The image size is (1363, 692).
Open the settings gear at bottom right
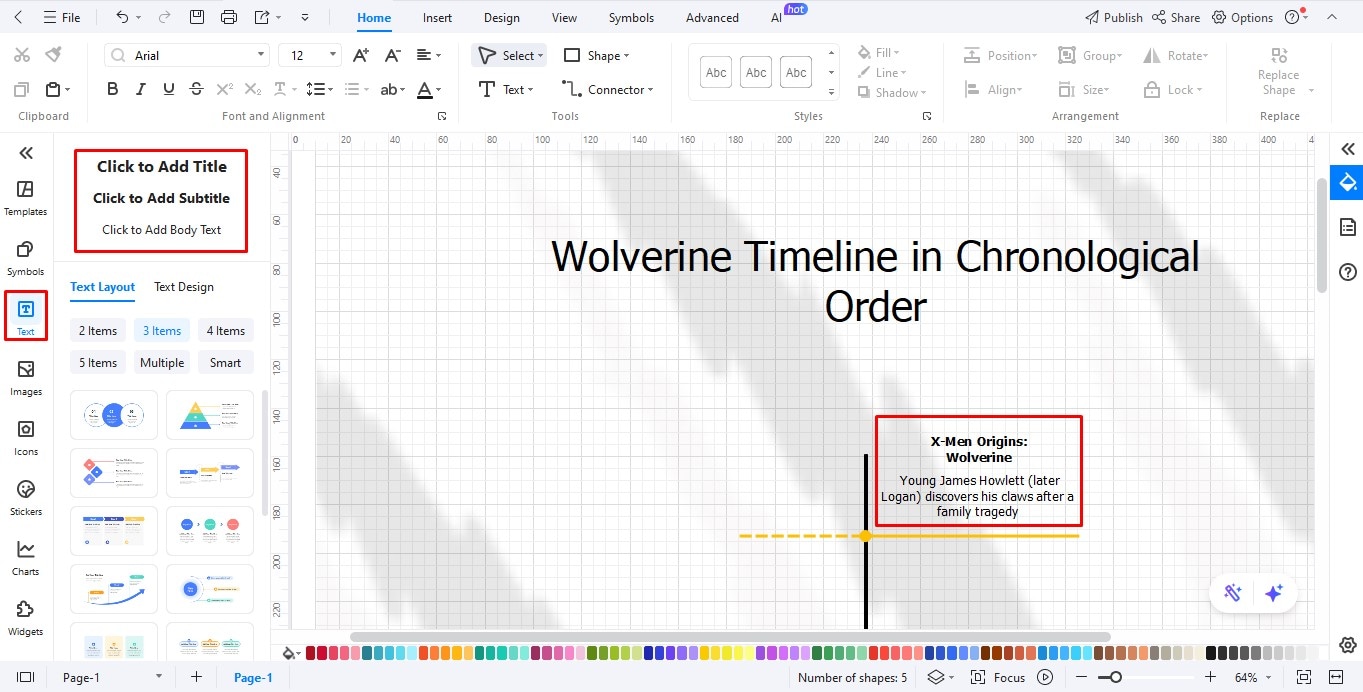(x=1347, y=645)
